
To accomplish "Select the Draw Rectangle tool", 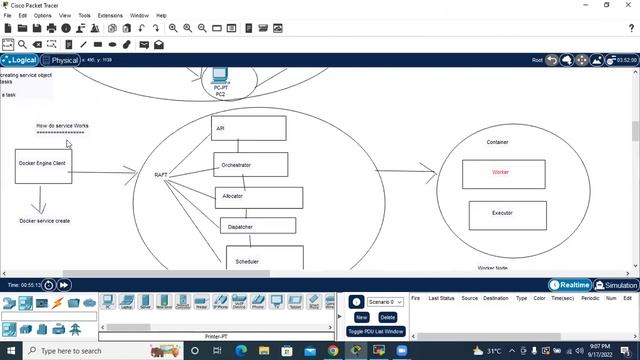I will click(98, 44).
